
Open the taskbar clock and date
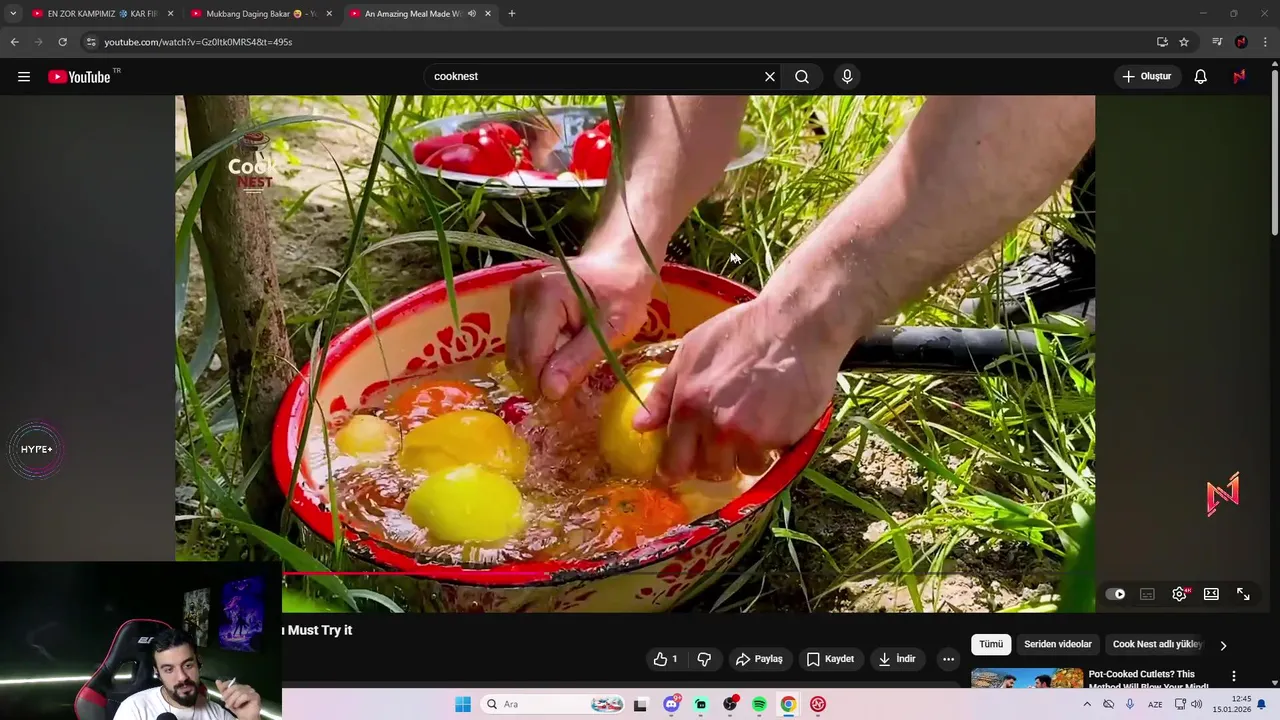point(1232,704)
